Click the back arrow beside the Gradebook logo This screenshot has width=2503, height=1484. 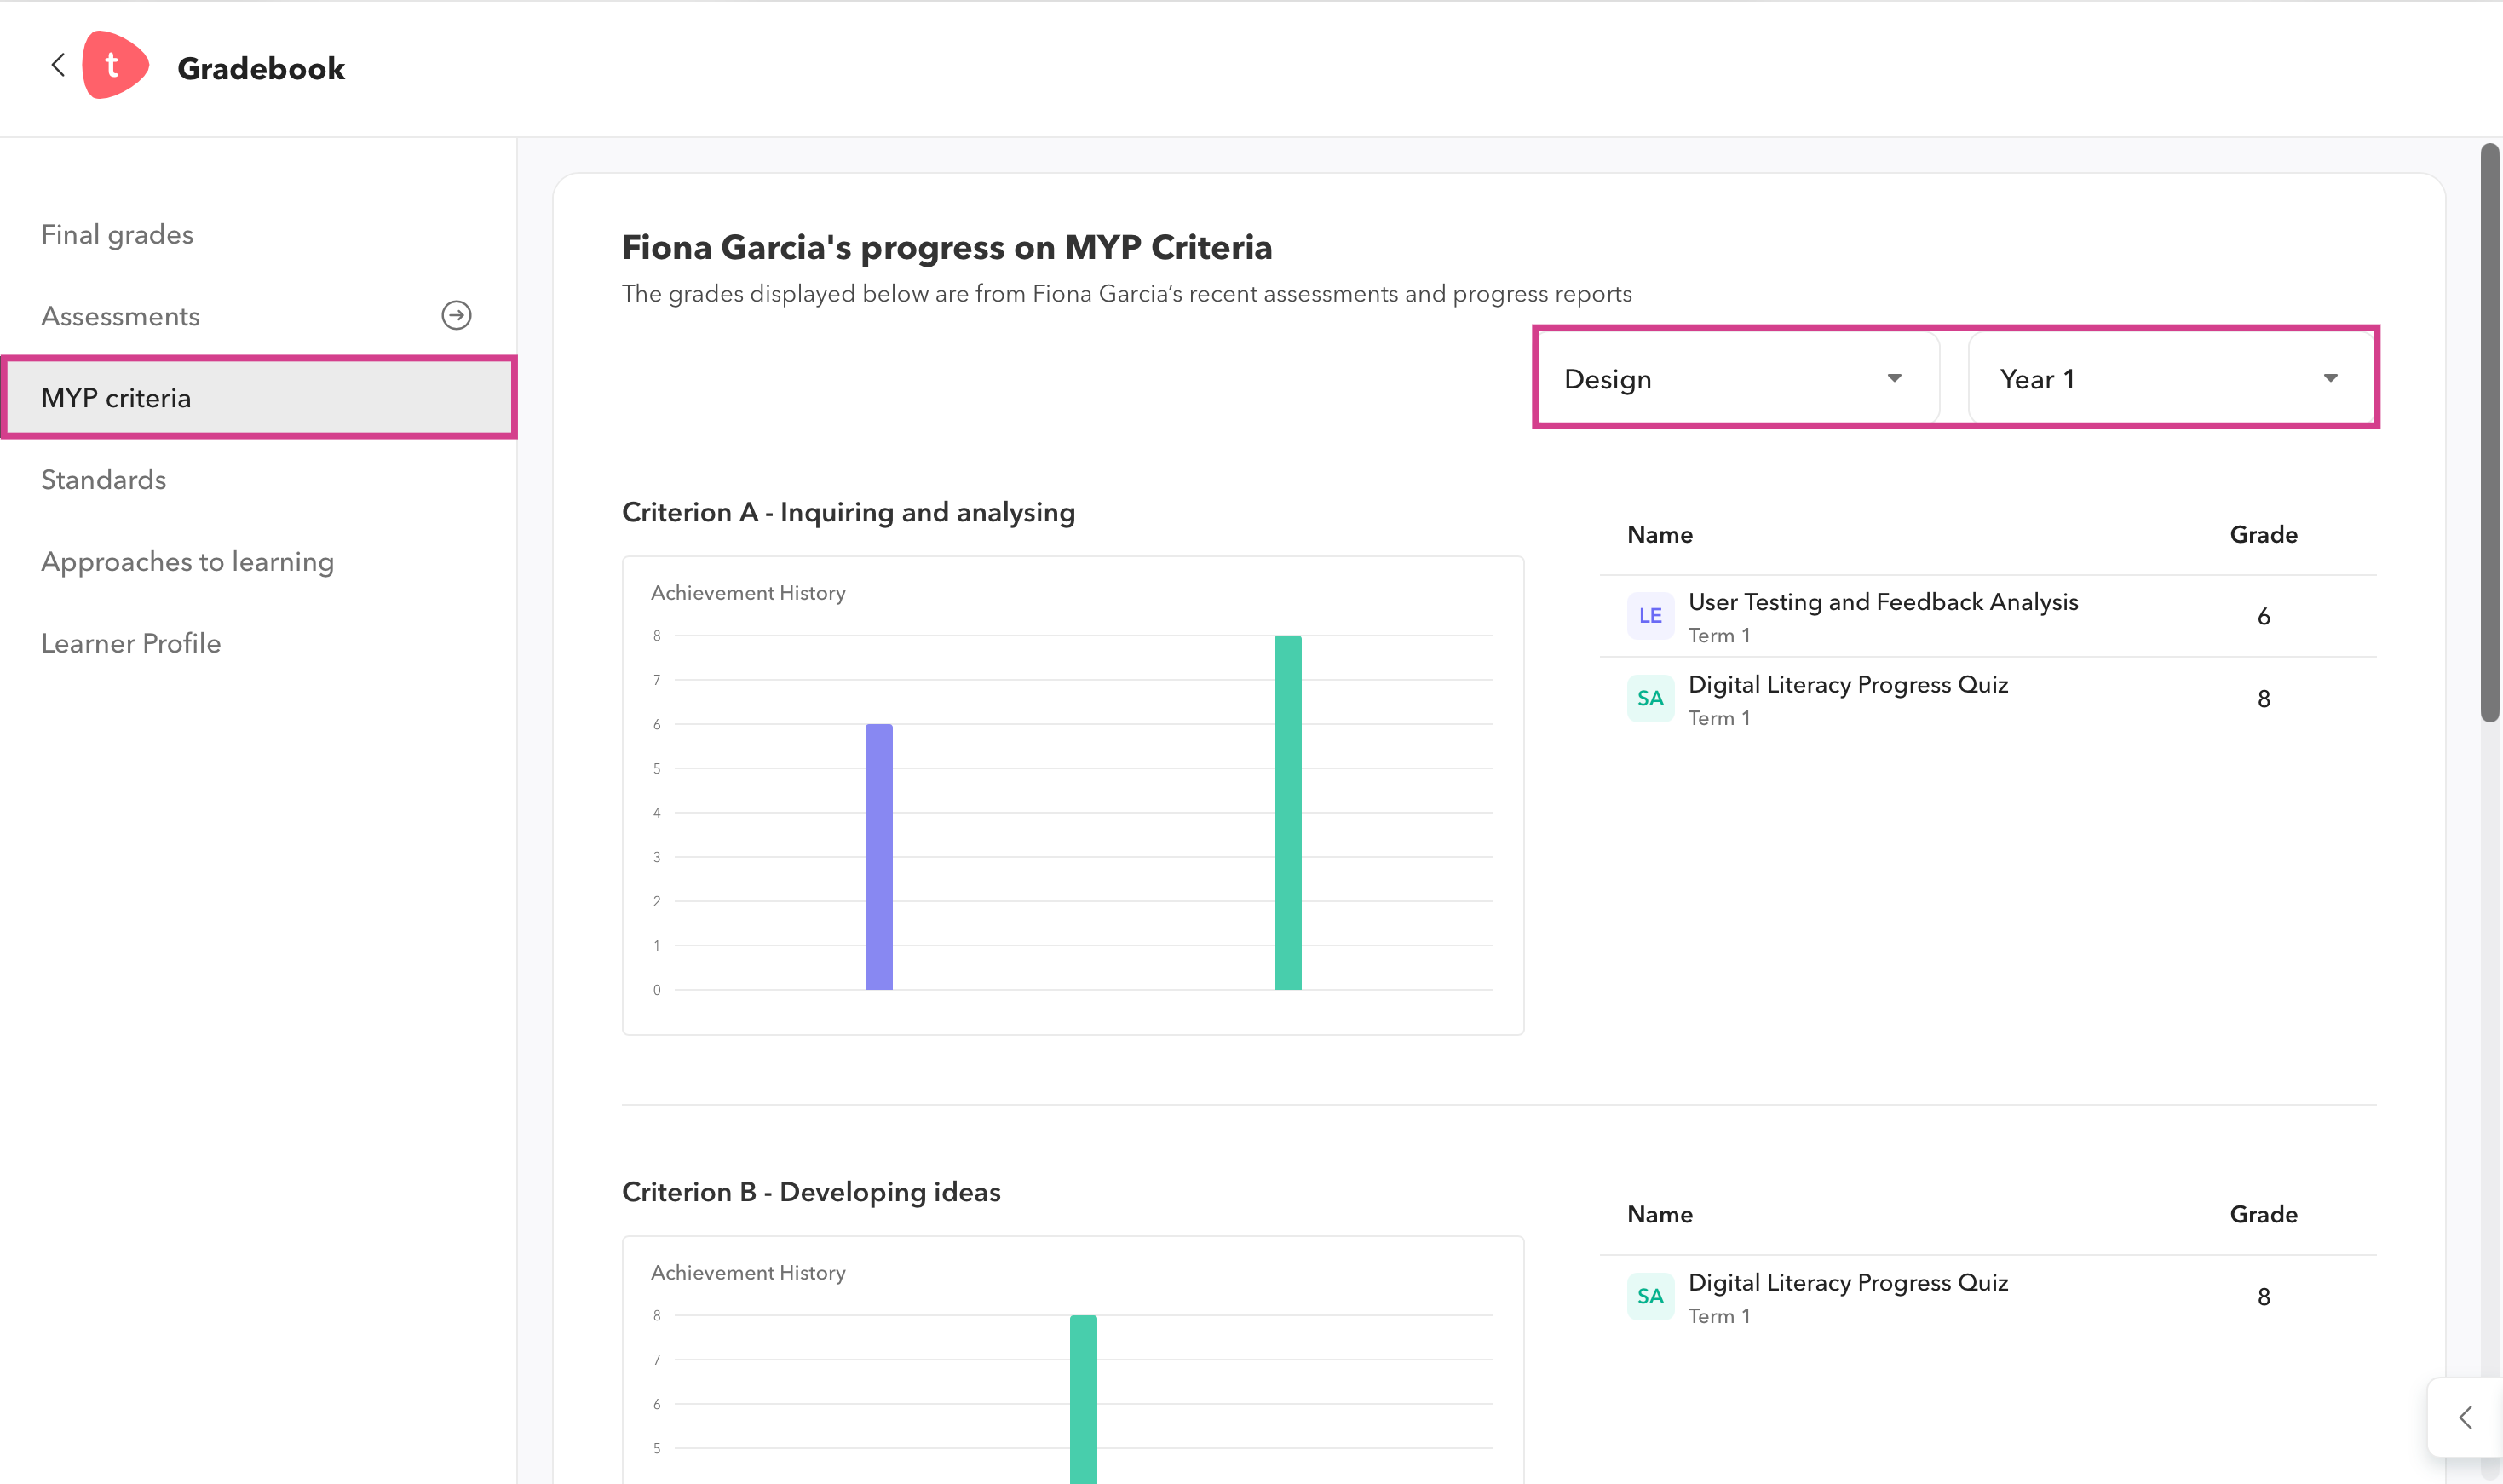click(58, 66)
